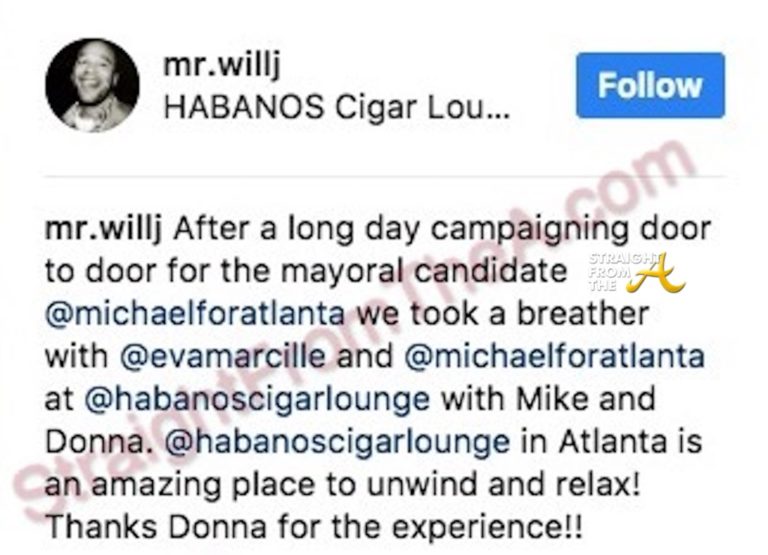Open the @habanoscigarlounge mention before 'with Mike and'
The height and width of the screenshot is (555, 768).
pyautogui.click(x=257, y=399)
